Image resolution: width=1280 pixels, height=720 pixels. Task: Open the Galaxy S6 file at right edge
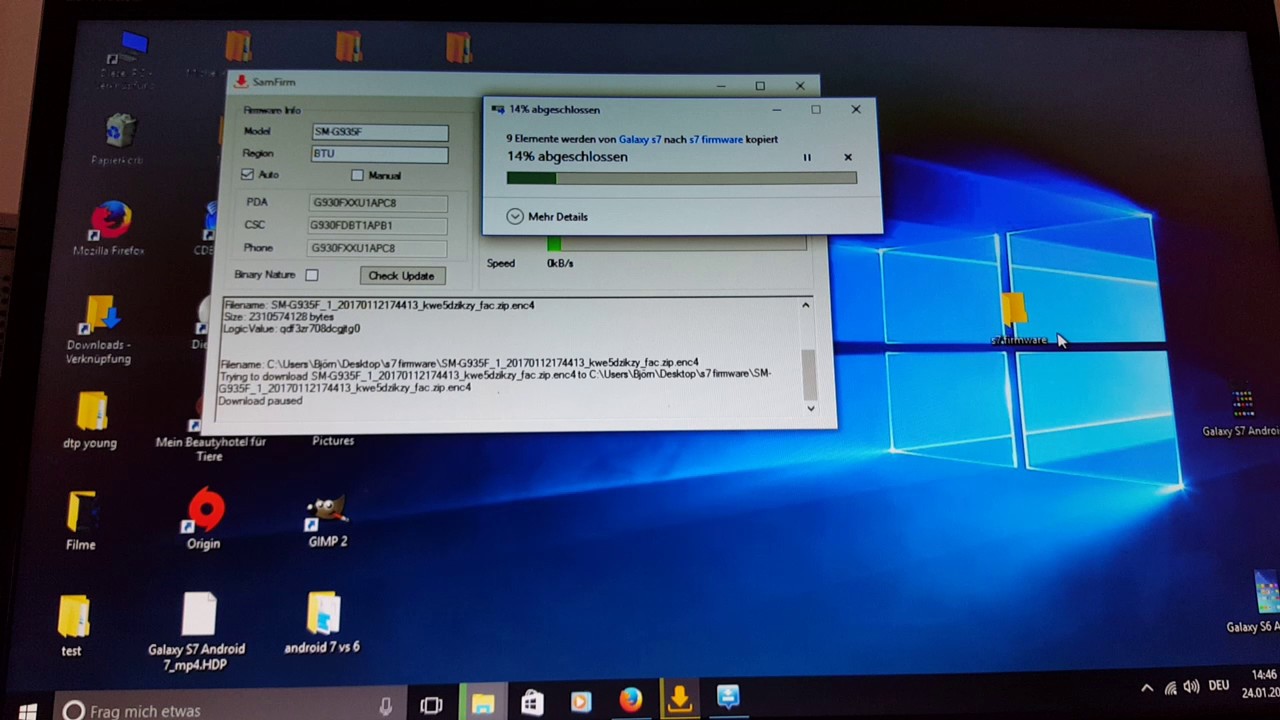(x=1256, y=603)
